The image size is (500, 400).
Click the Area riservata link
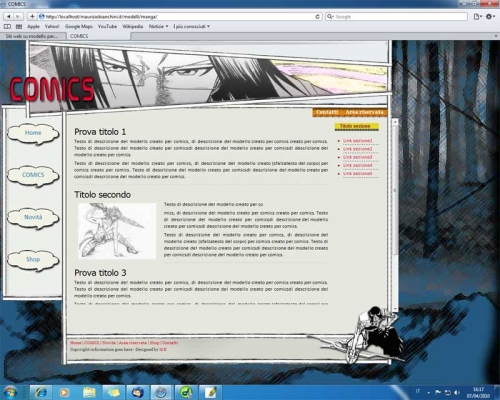365,112
